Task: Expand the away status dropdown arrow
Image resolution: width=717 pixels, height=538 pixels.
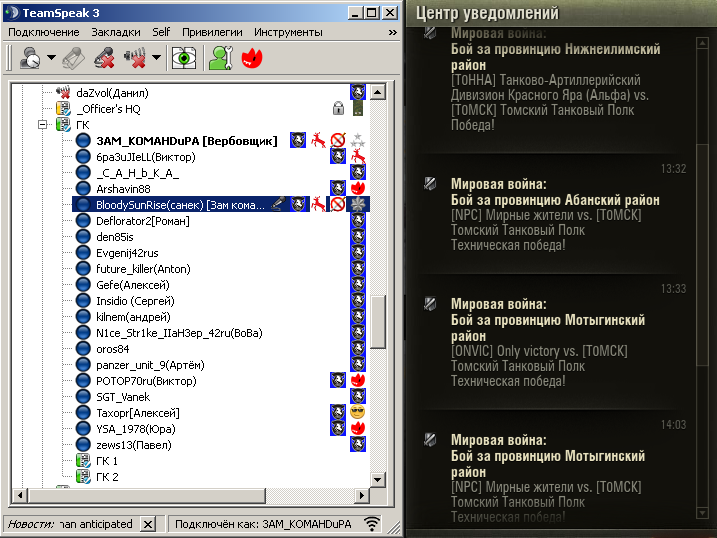Action: (x=52, y=58)
